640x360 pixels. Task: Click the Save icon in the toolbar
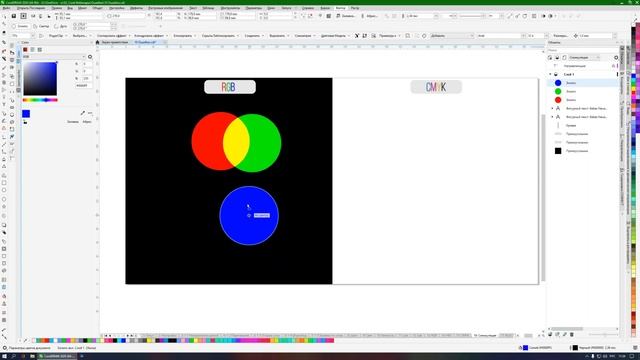(13, 16)
